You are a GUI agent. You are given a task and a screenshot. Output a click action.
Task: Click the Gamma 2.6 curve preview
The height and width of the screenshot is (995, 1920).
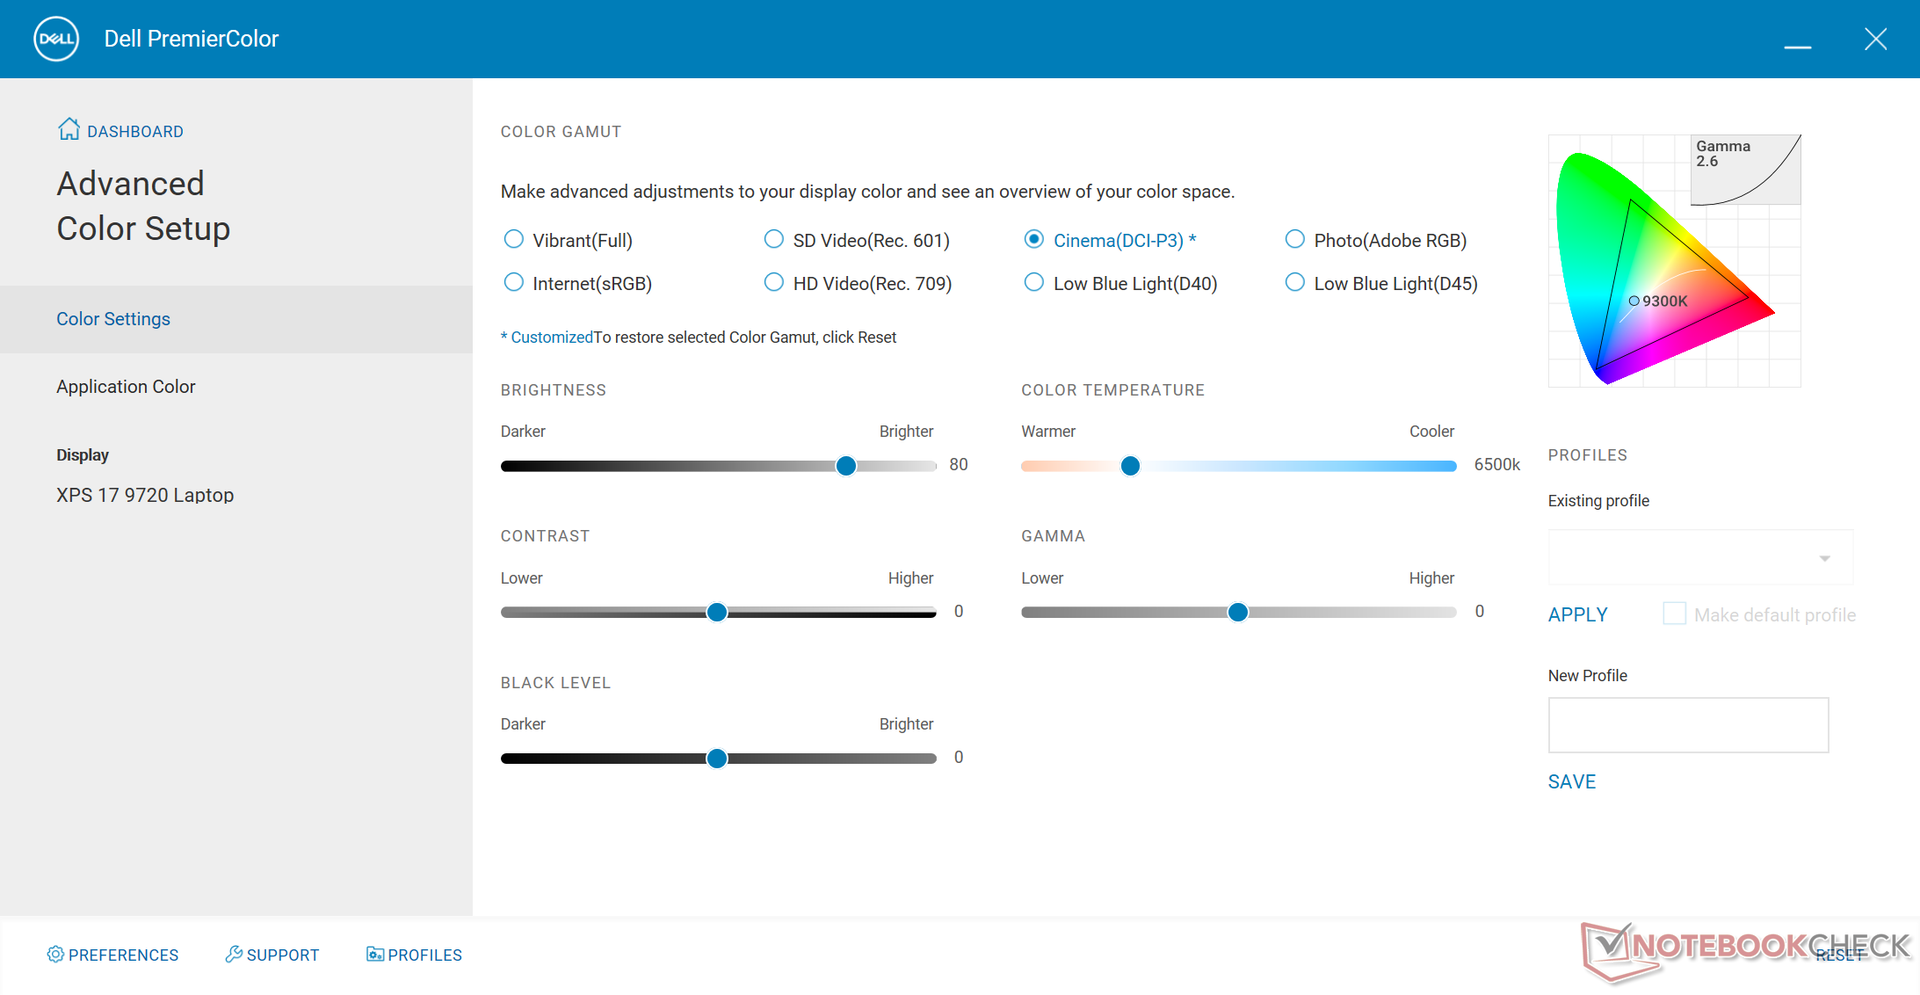(x=1746, y=170)
